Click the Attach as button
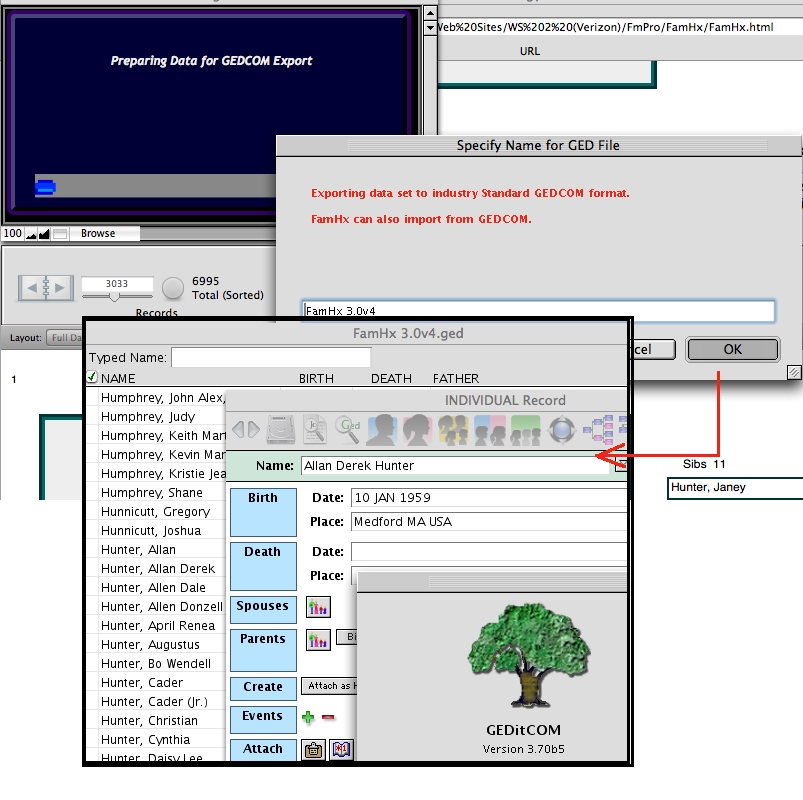The height and width of the screenshot is (800, 803). [x=330, y=686]
